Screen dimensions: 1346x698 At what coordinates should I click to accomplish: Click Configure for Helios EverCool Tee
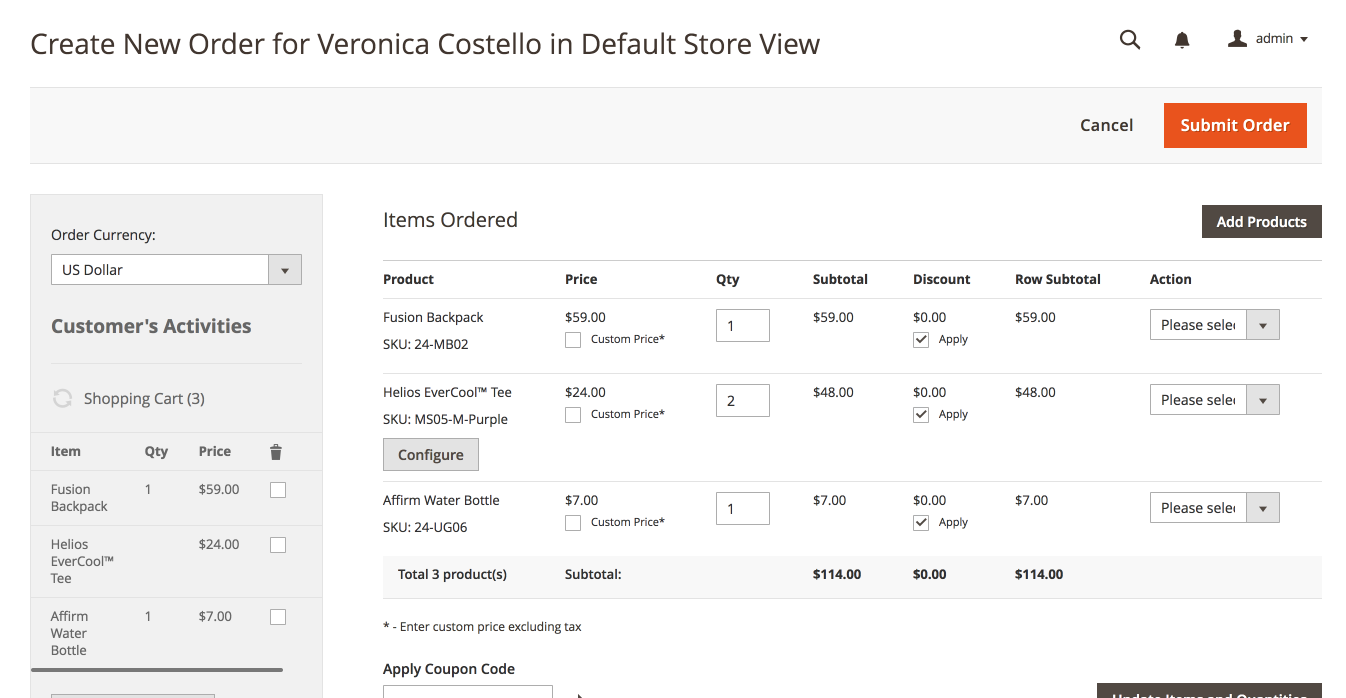pos(430,455)
